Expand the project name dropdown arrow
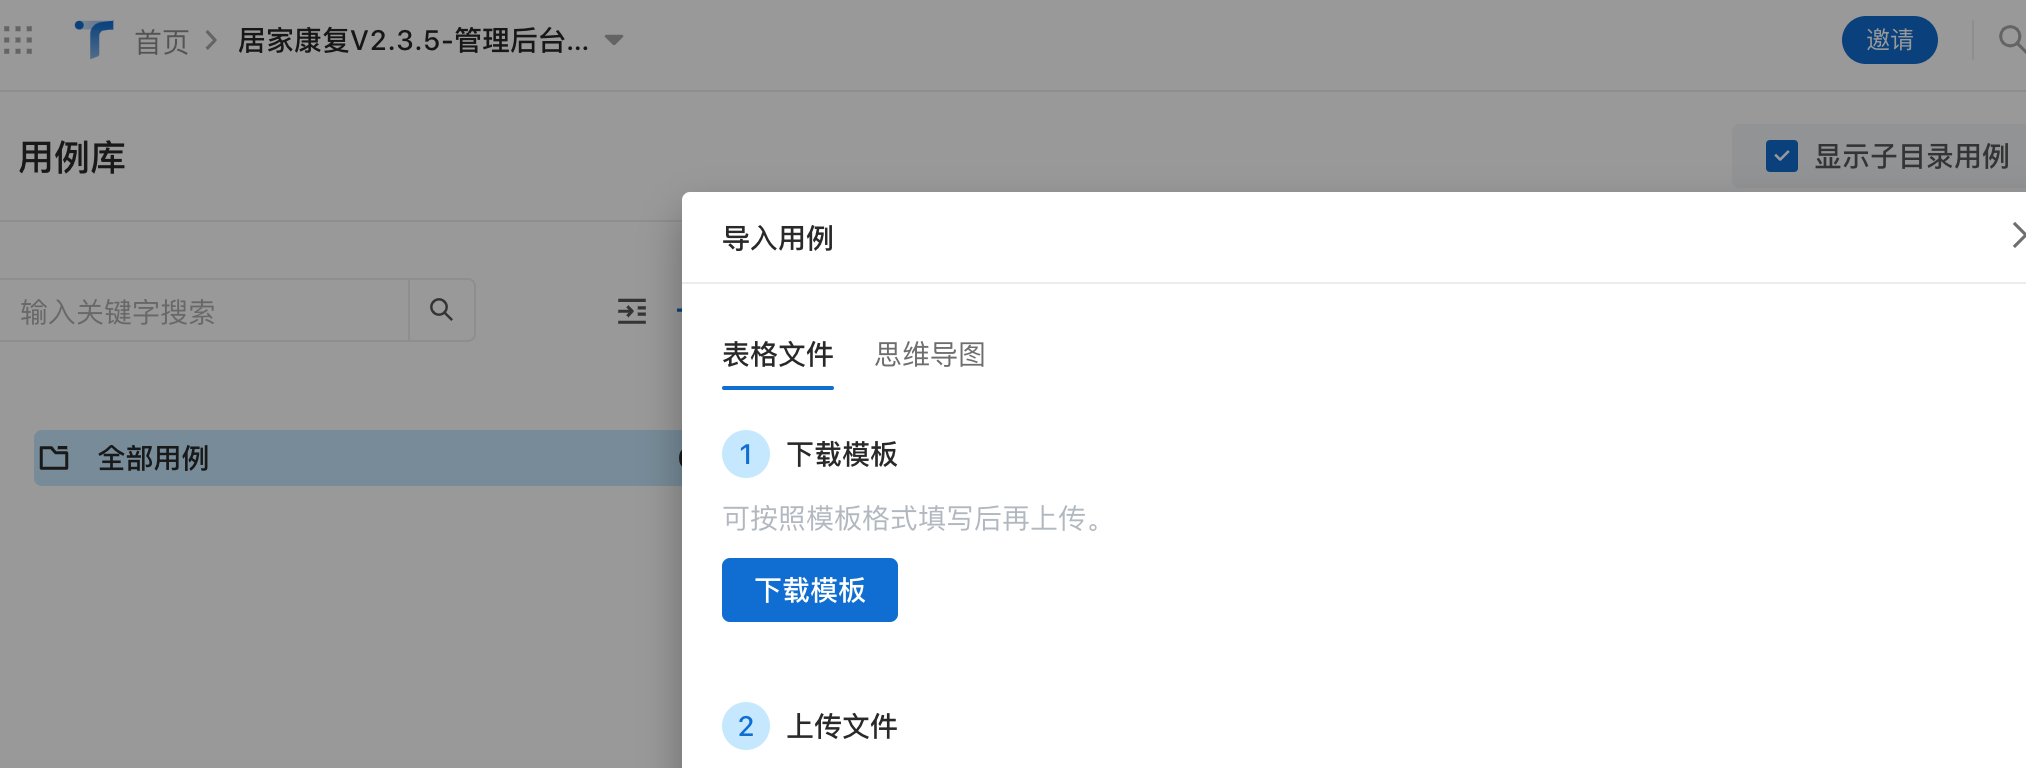This screenshot has width=2026, height=768. click(x=614, y=41)
